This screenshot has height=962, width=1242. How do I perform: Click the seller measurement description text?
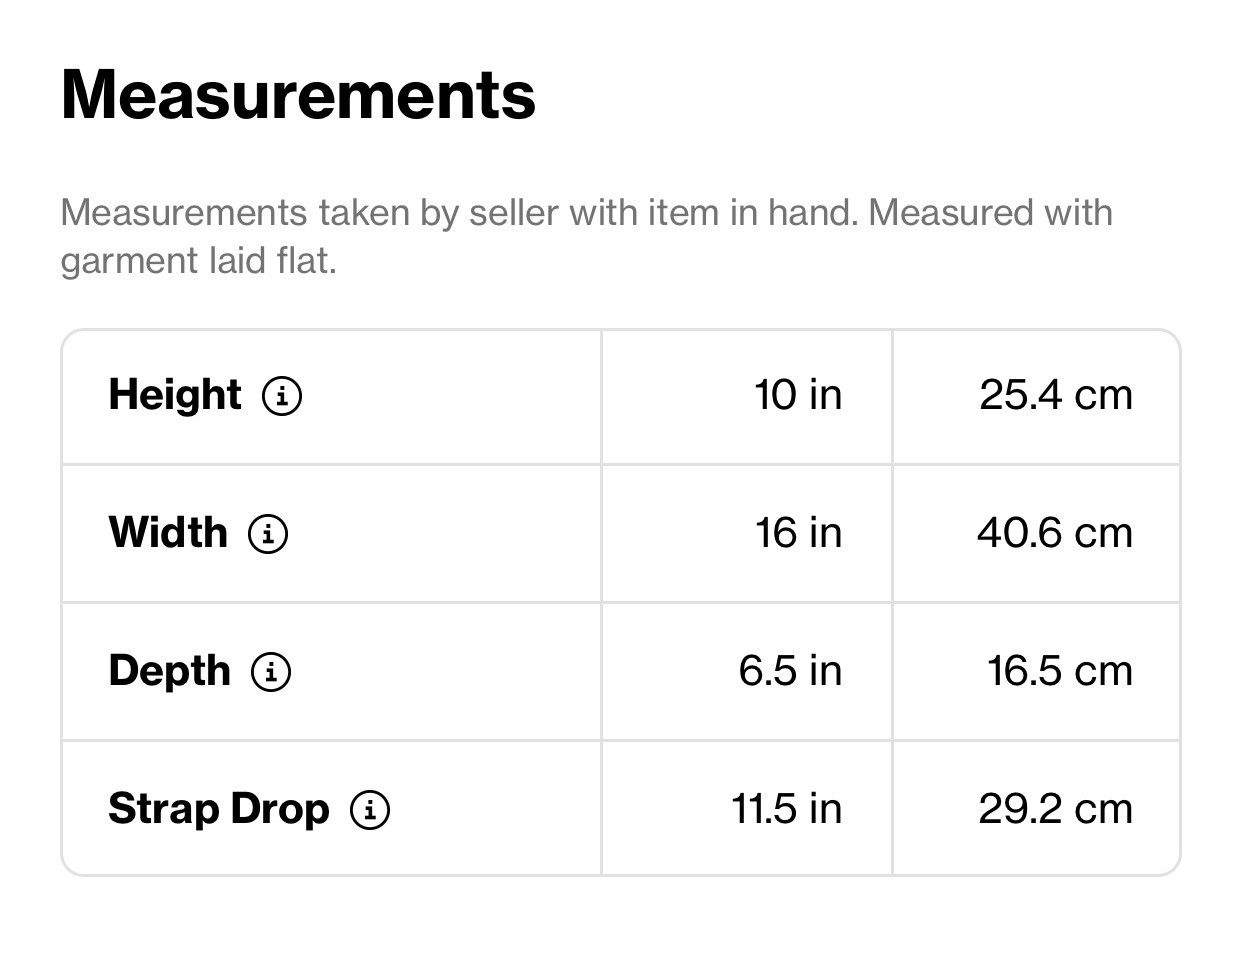(586, 237)
